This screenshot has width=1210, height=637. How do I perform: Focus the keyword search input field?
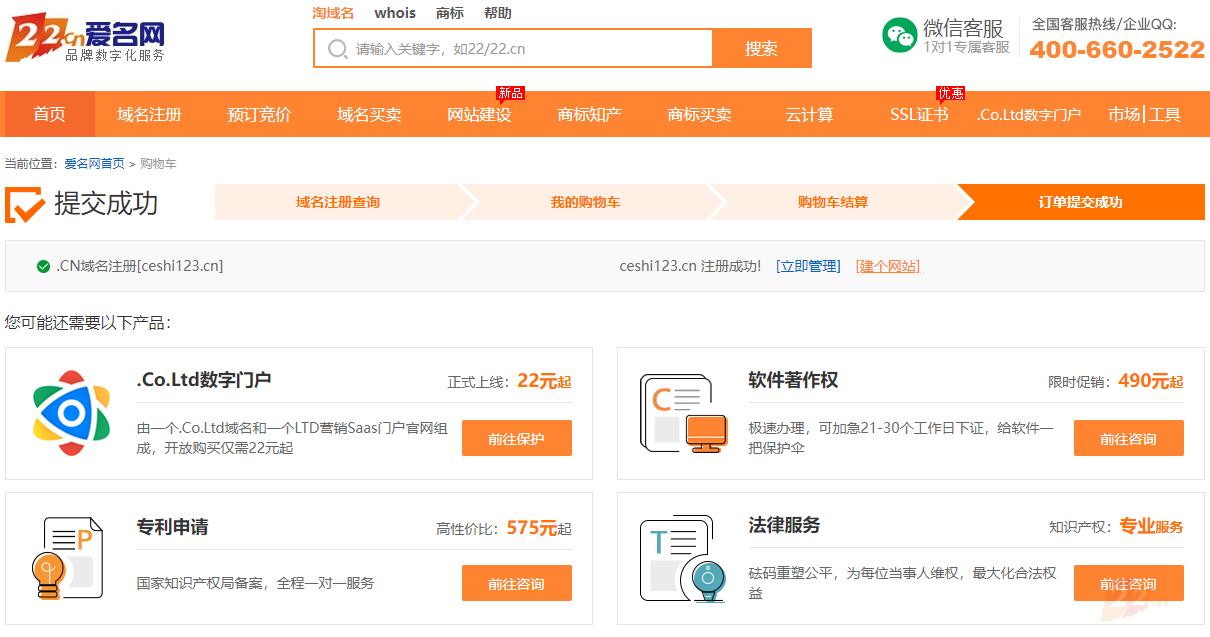[x=530, y=49]
